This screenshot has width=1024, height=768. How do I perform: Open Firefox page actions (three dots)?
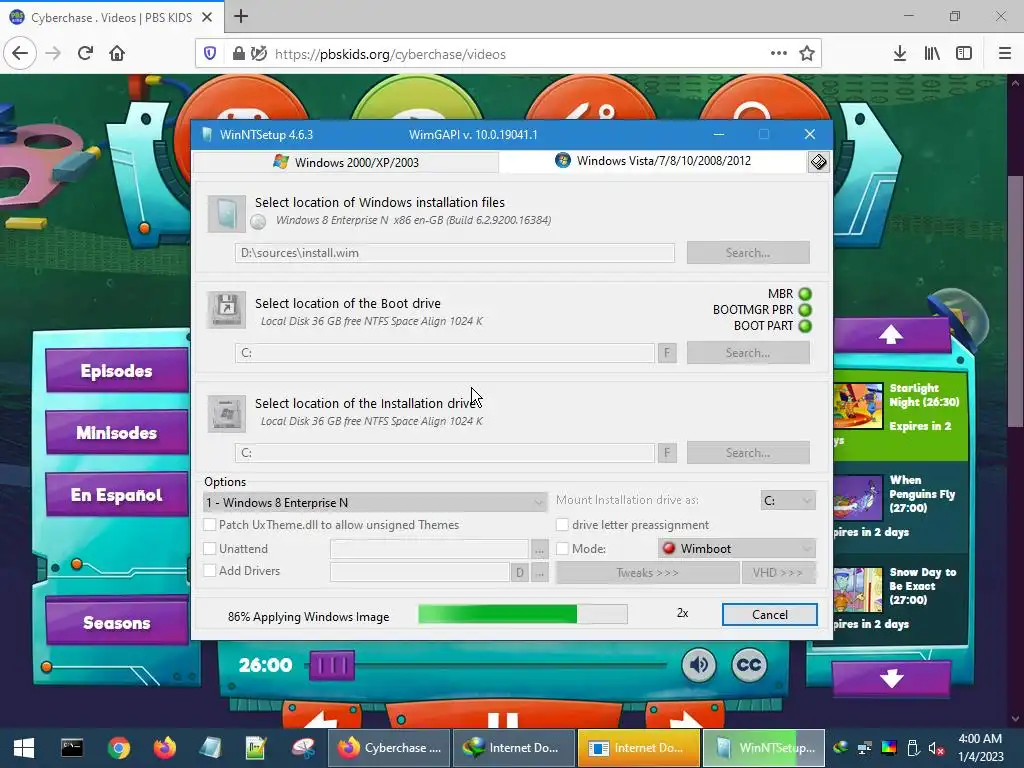coord(778,54)
